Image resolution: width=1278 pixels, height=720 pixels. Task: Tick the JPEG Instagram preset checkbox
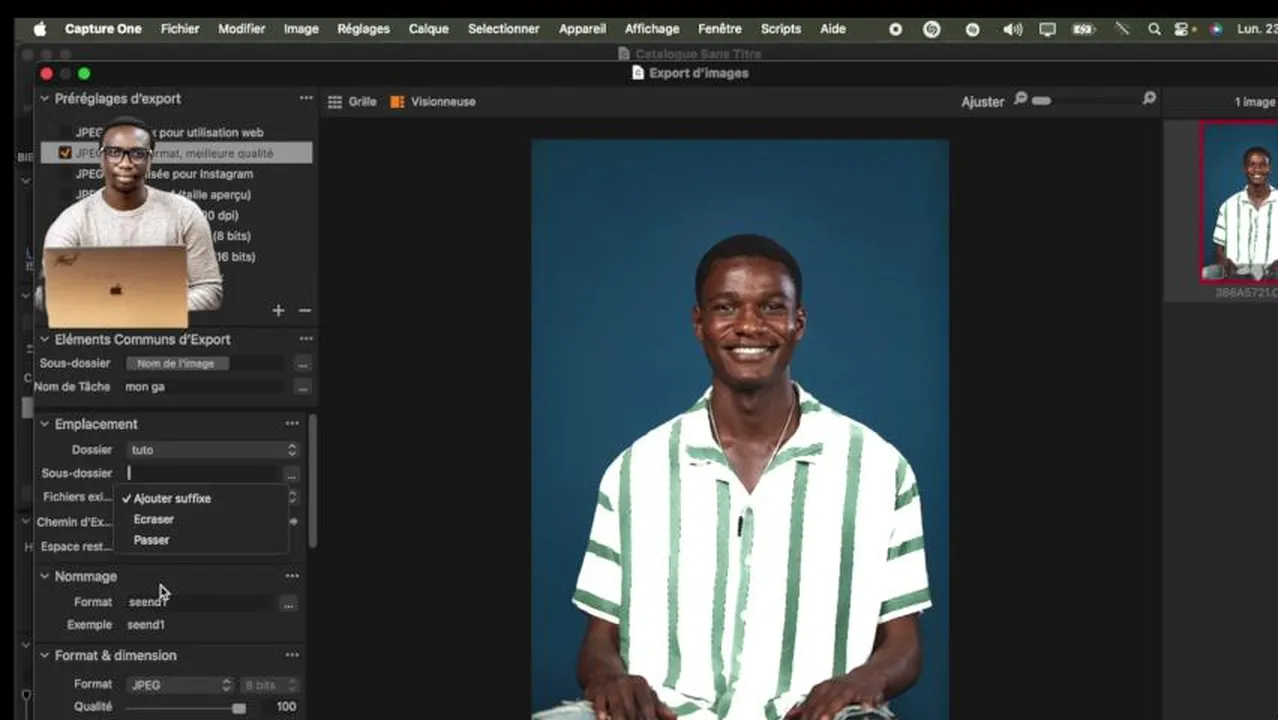coord(65,174)
